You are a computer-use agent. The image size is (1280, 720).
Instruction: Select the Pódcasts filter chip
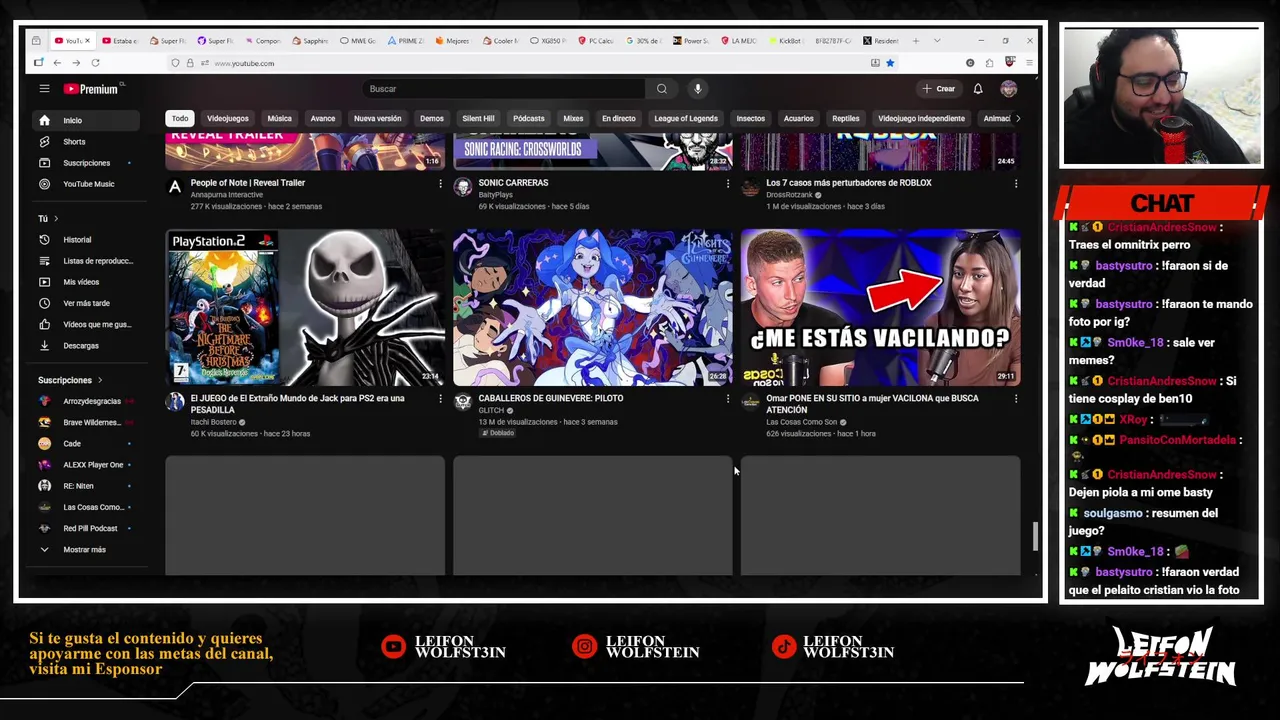[529, 118]
